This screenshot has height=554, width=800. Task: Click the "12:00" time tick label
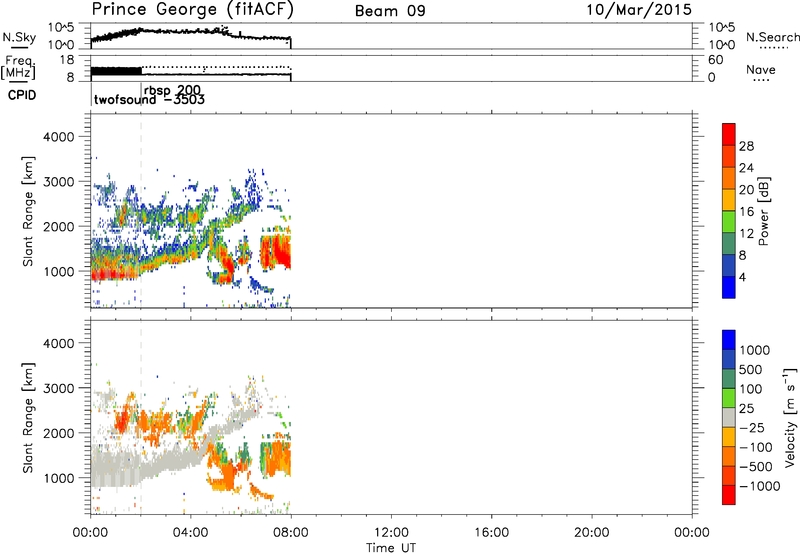pos(391,533)
